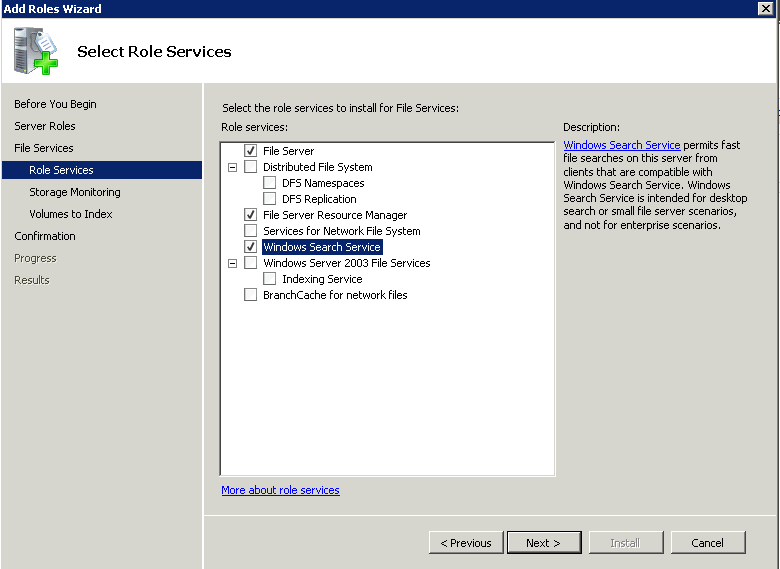Uncheck Windows Search Service checkbox
780x569 pixels.
point(251,246)
